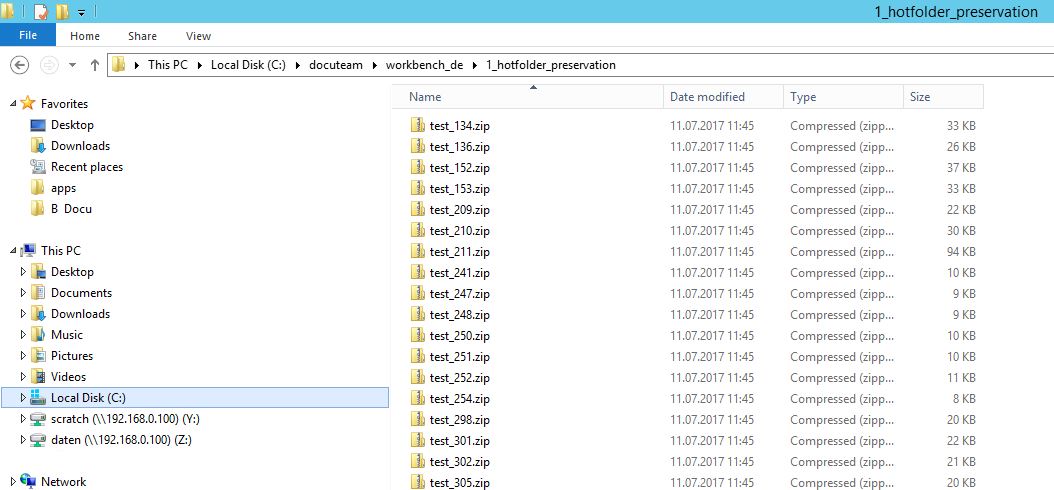1054x490 pixels.
Task: Click the Back navigation arrow
Action: (19, 65)
